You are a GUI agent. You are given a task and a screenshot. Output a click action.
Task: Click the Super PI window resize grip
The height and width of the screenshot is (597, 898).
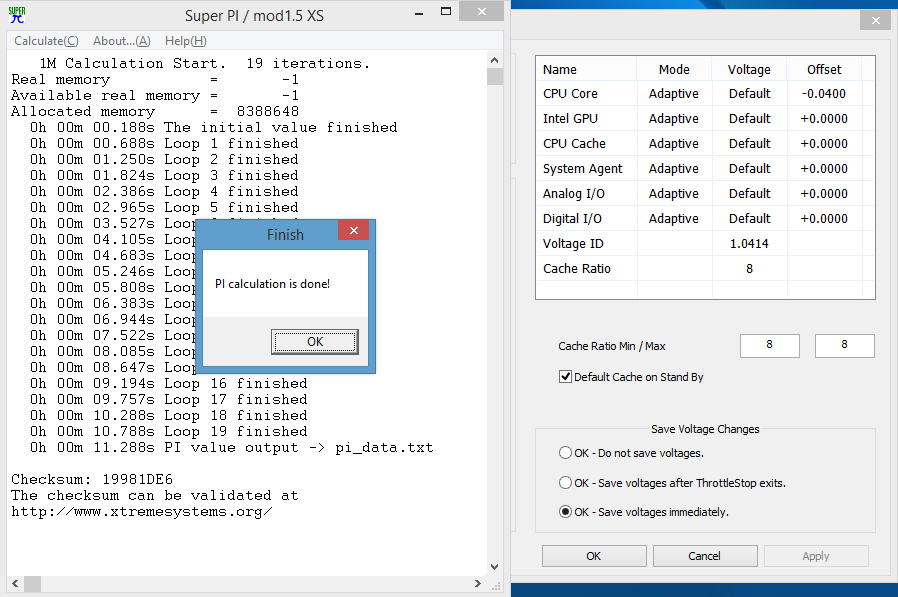(x=496, y=585)
